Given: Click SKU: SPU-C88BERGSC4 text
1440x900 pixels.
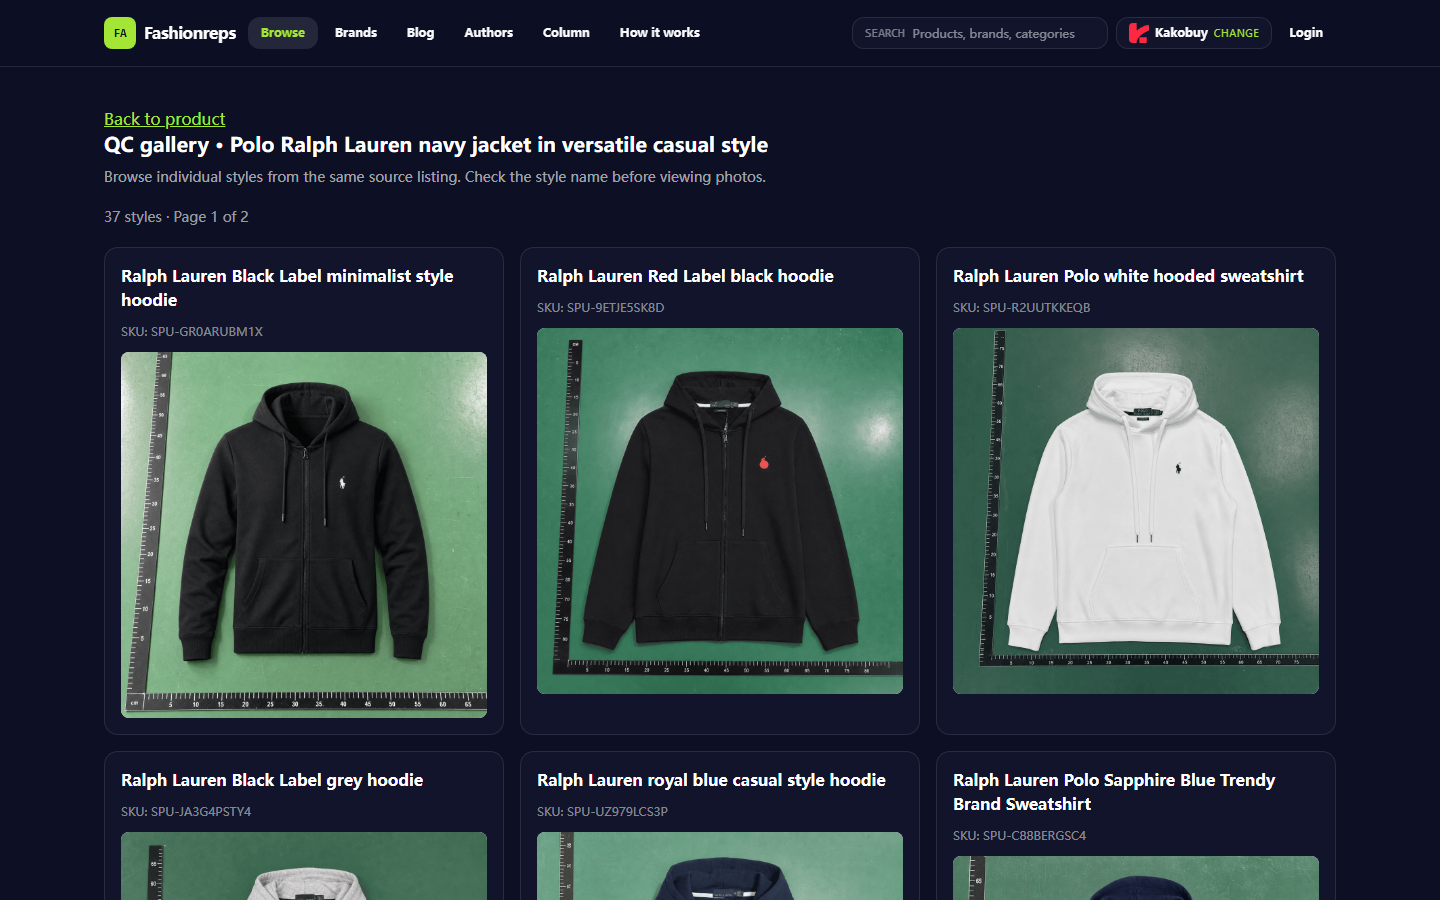Looking at the screenshot, I should [x=1019, y=835].
